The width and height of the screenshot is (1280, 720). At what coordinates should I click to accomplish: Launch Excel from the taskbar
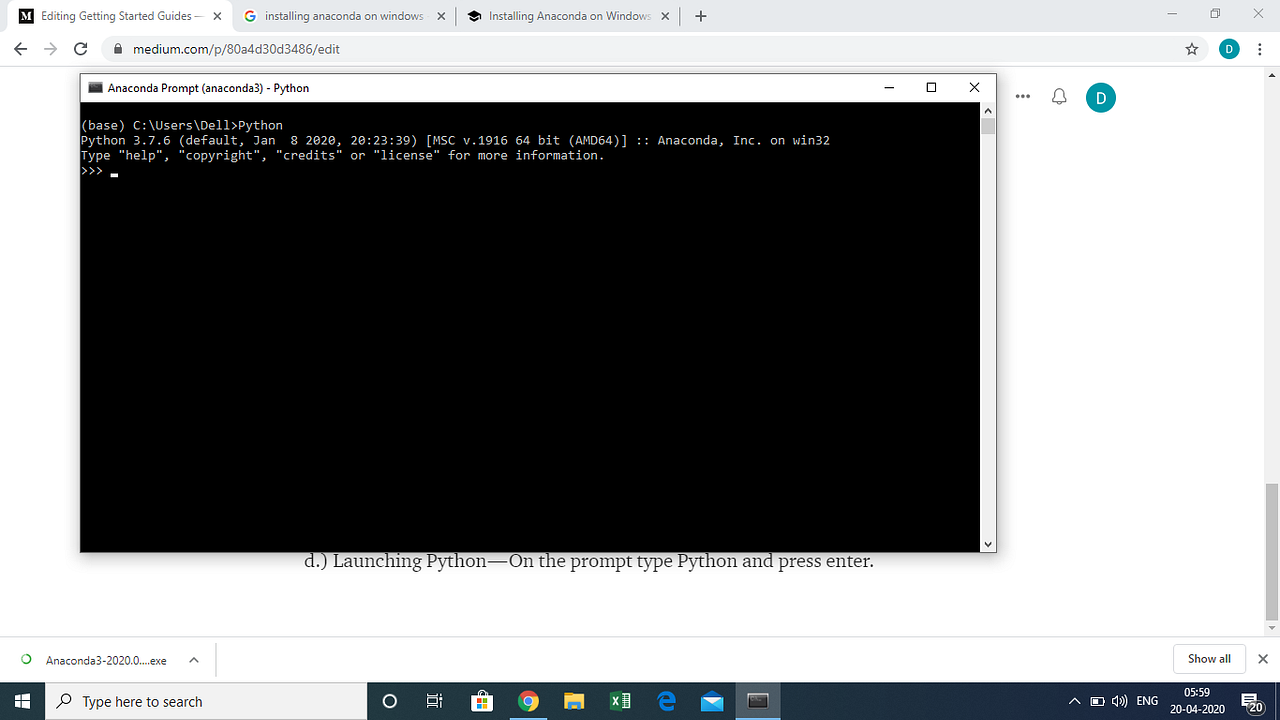620,701
